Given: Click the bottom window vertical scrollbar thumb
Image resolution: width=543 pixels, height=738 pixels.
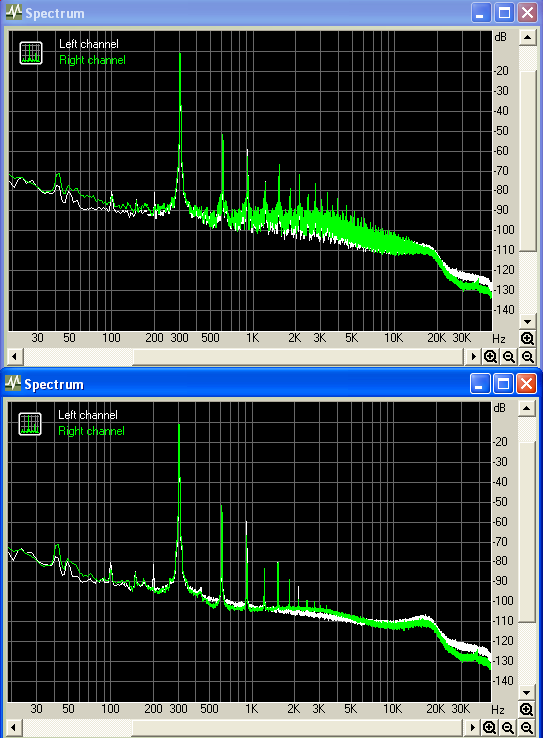Looking at the screenshot, I should (x=527, y=532).
